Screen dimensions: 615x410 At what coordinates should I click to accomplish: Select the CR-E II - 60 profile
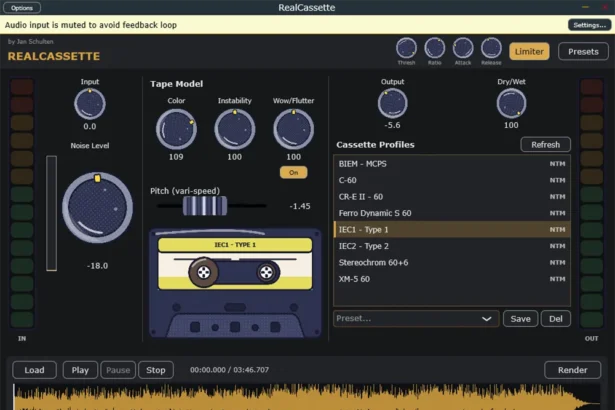(x=452, y=197)
